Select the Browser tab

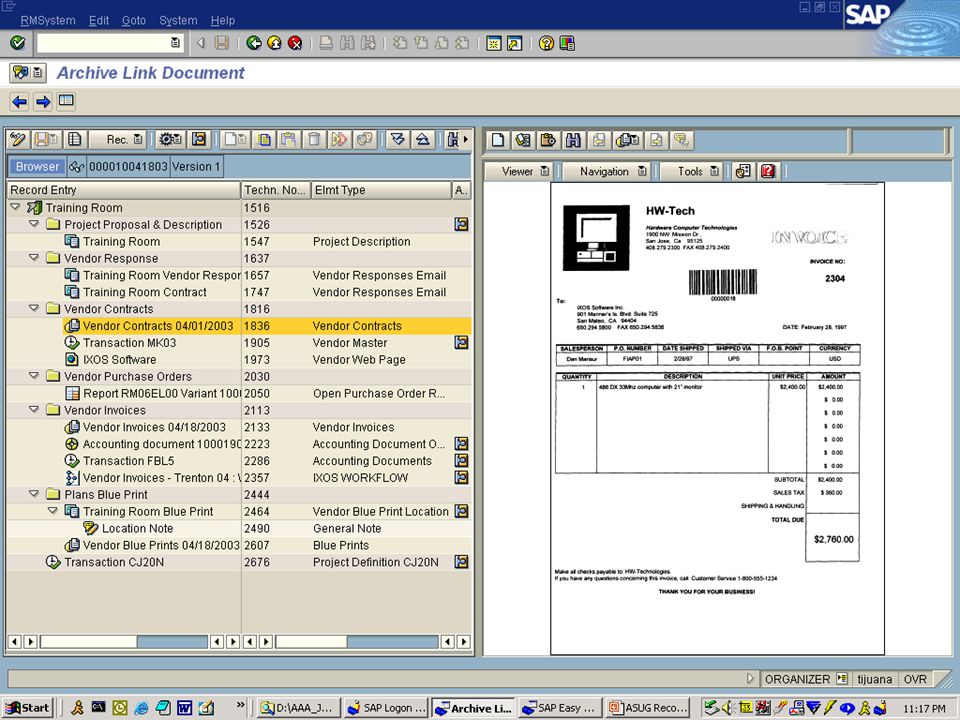click(x=37, y=167)
